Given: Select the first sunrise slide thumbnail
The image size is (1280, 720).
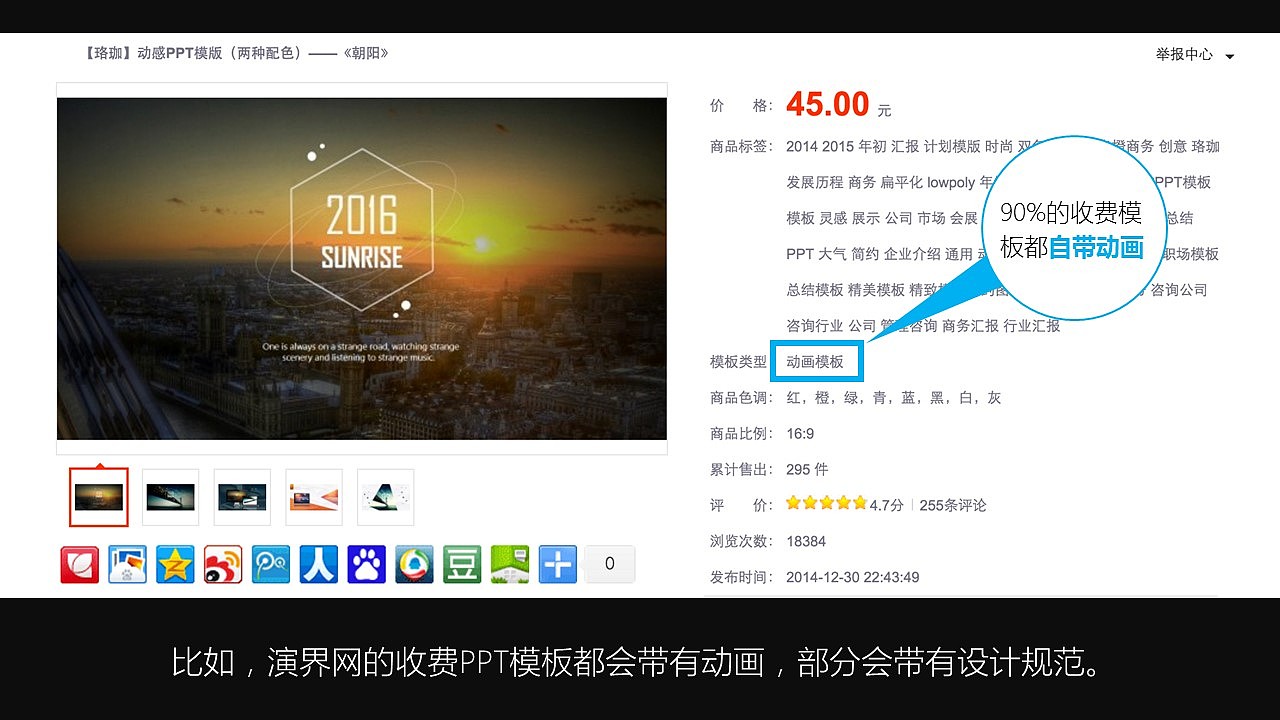Looking at the screenshot, I should [x=98, y=497].
